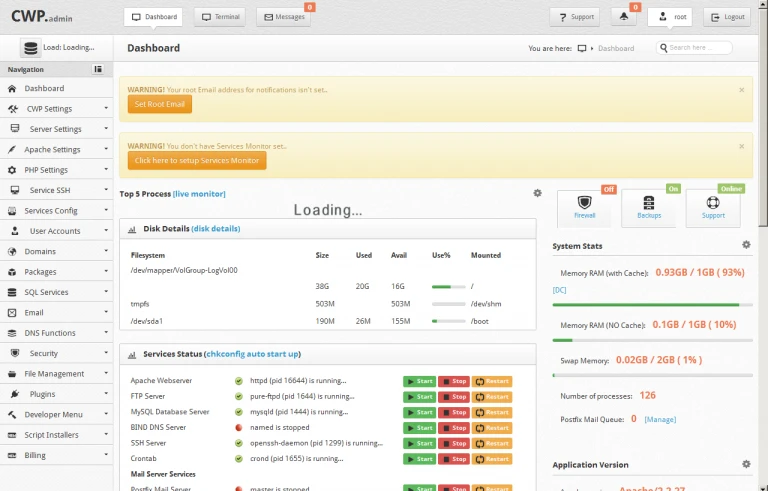Click the BIND DNS stopped status indicator
The image size is (768, 491).
[239, 428]
